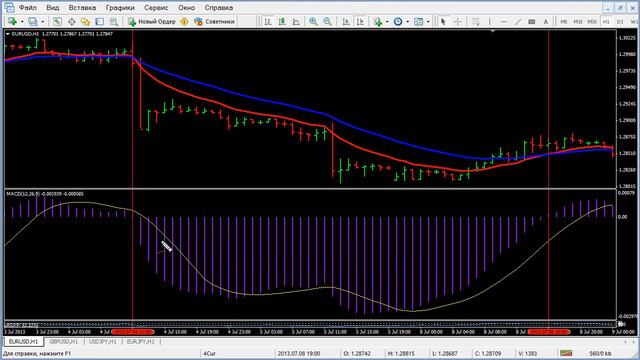640x360 pixels.
Task: Show the Market Watch panel
Action: click(57, 22)
